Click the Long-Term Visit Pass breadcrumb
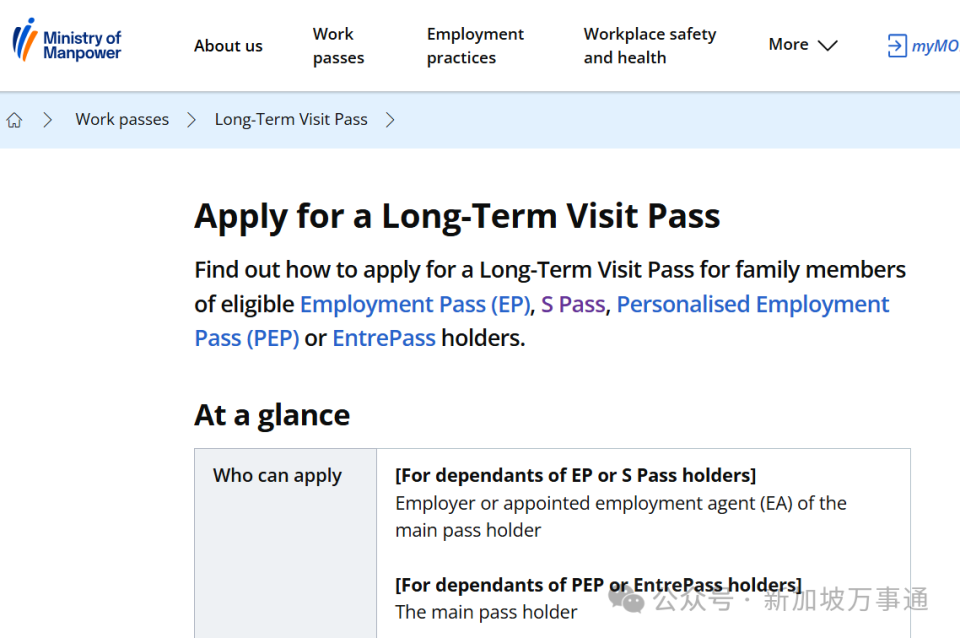 pos(291,120)
